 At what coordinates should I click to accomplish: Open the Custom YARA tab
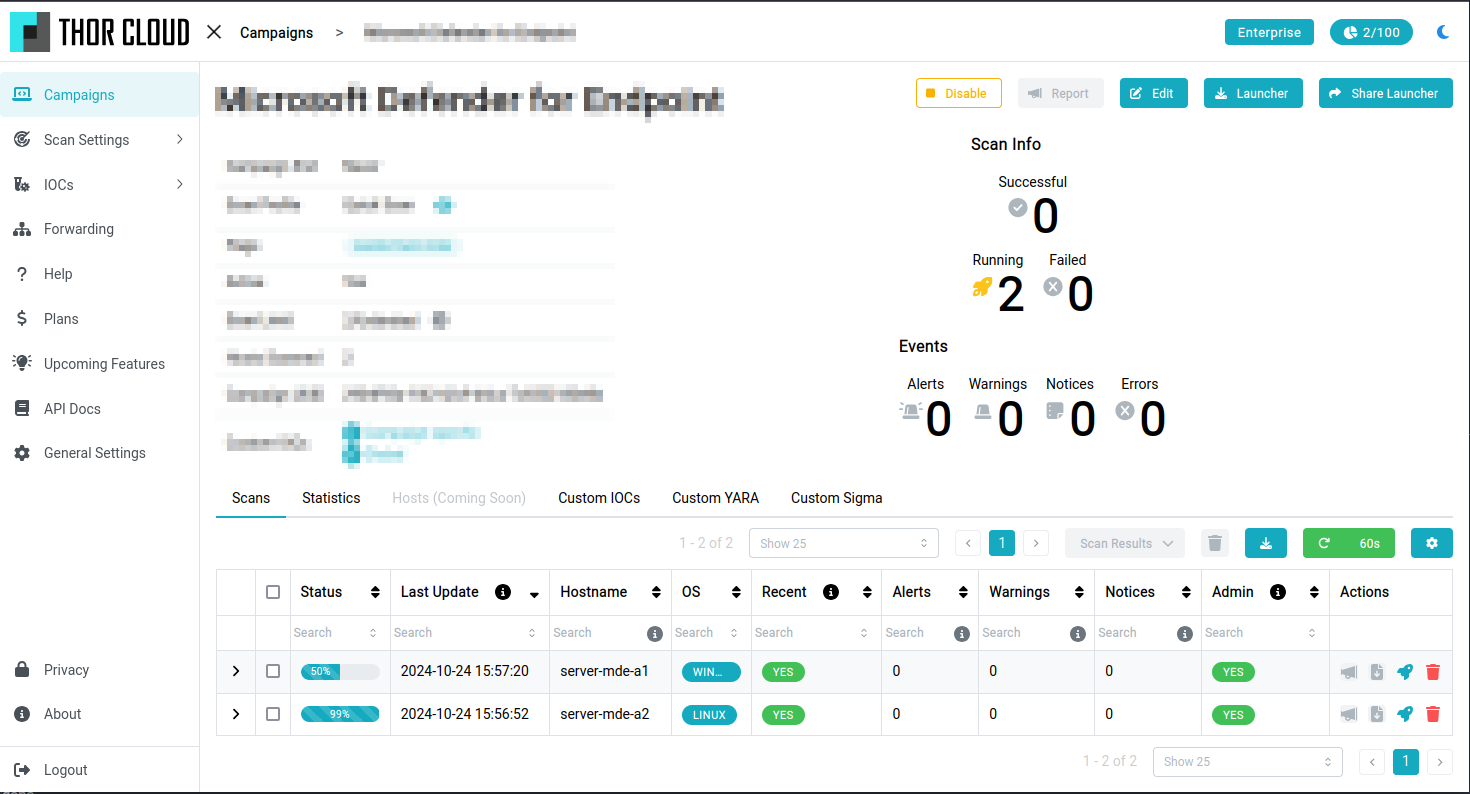pyautogui.click(x=715, y=497)
